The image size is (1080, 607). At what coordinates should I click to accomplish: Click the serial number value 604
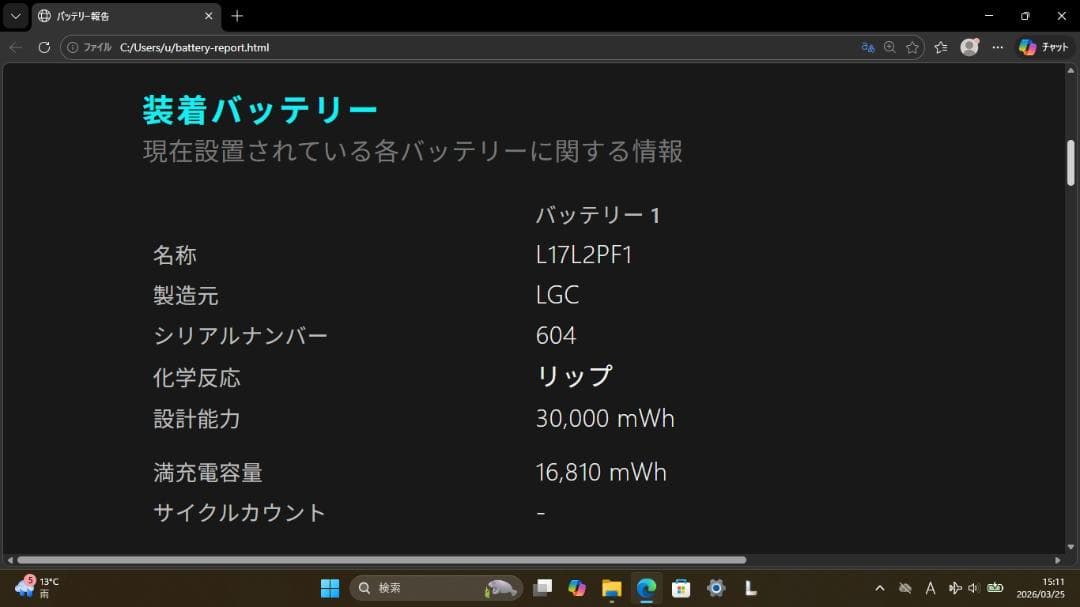556,336
